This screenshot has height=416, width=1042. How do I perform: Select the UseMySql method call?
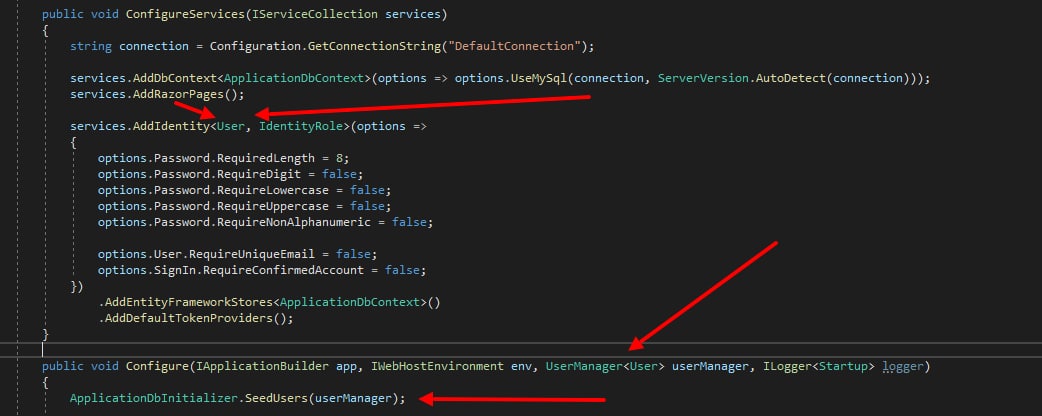(540, 78)
